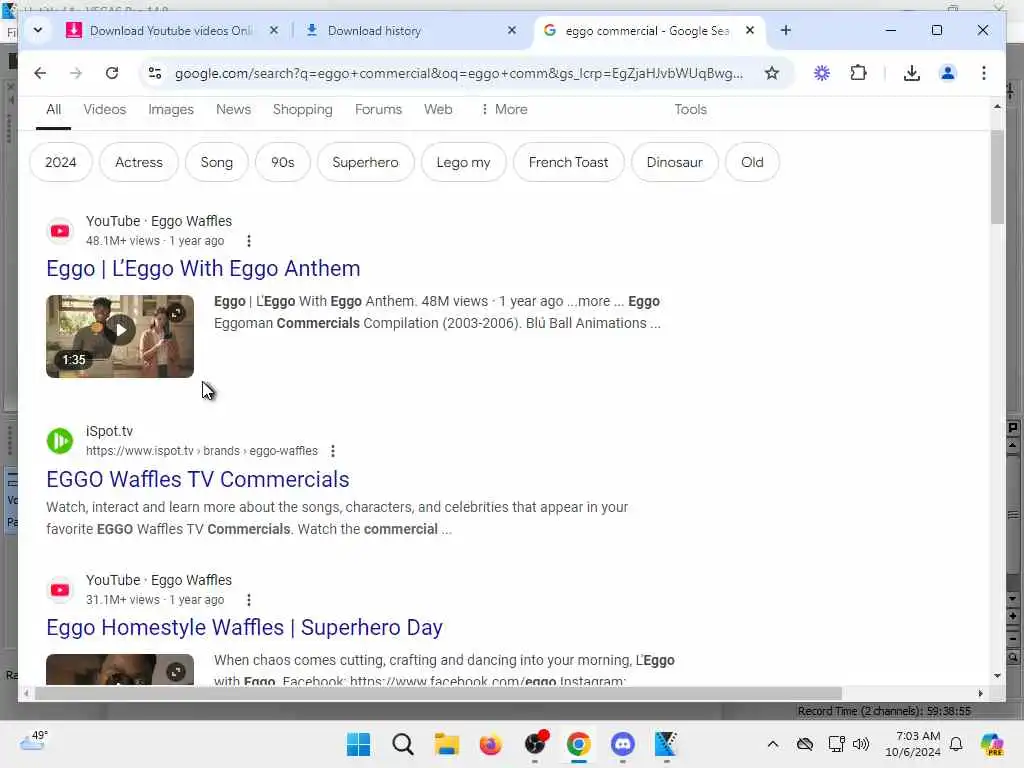Play the Superhero Day video thumbnail

click(x=120, y=669)
